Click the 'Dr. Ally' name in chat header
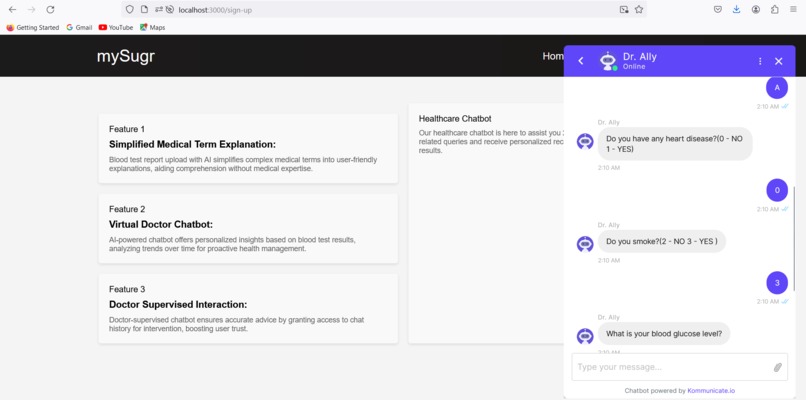Image resolution: width=806 pixels, height=400 pixels. click(x=639, y=57)
